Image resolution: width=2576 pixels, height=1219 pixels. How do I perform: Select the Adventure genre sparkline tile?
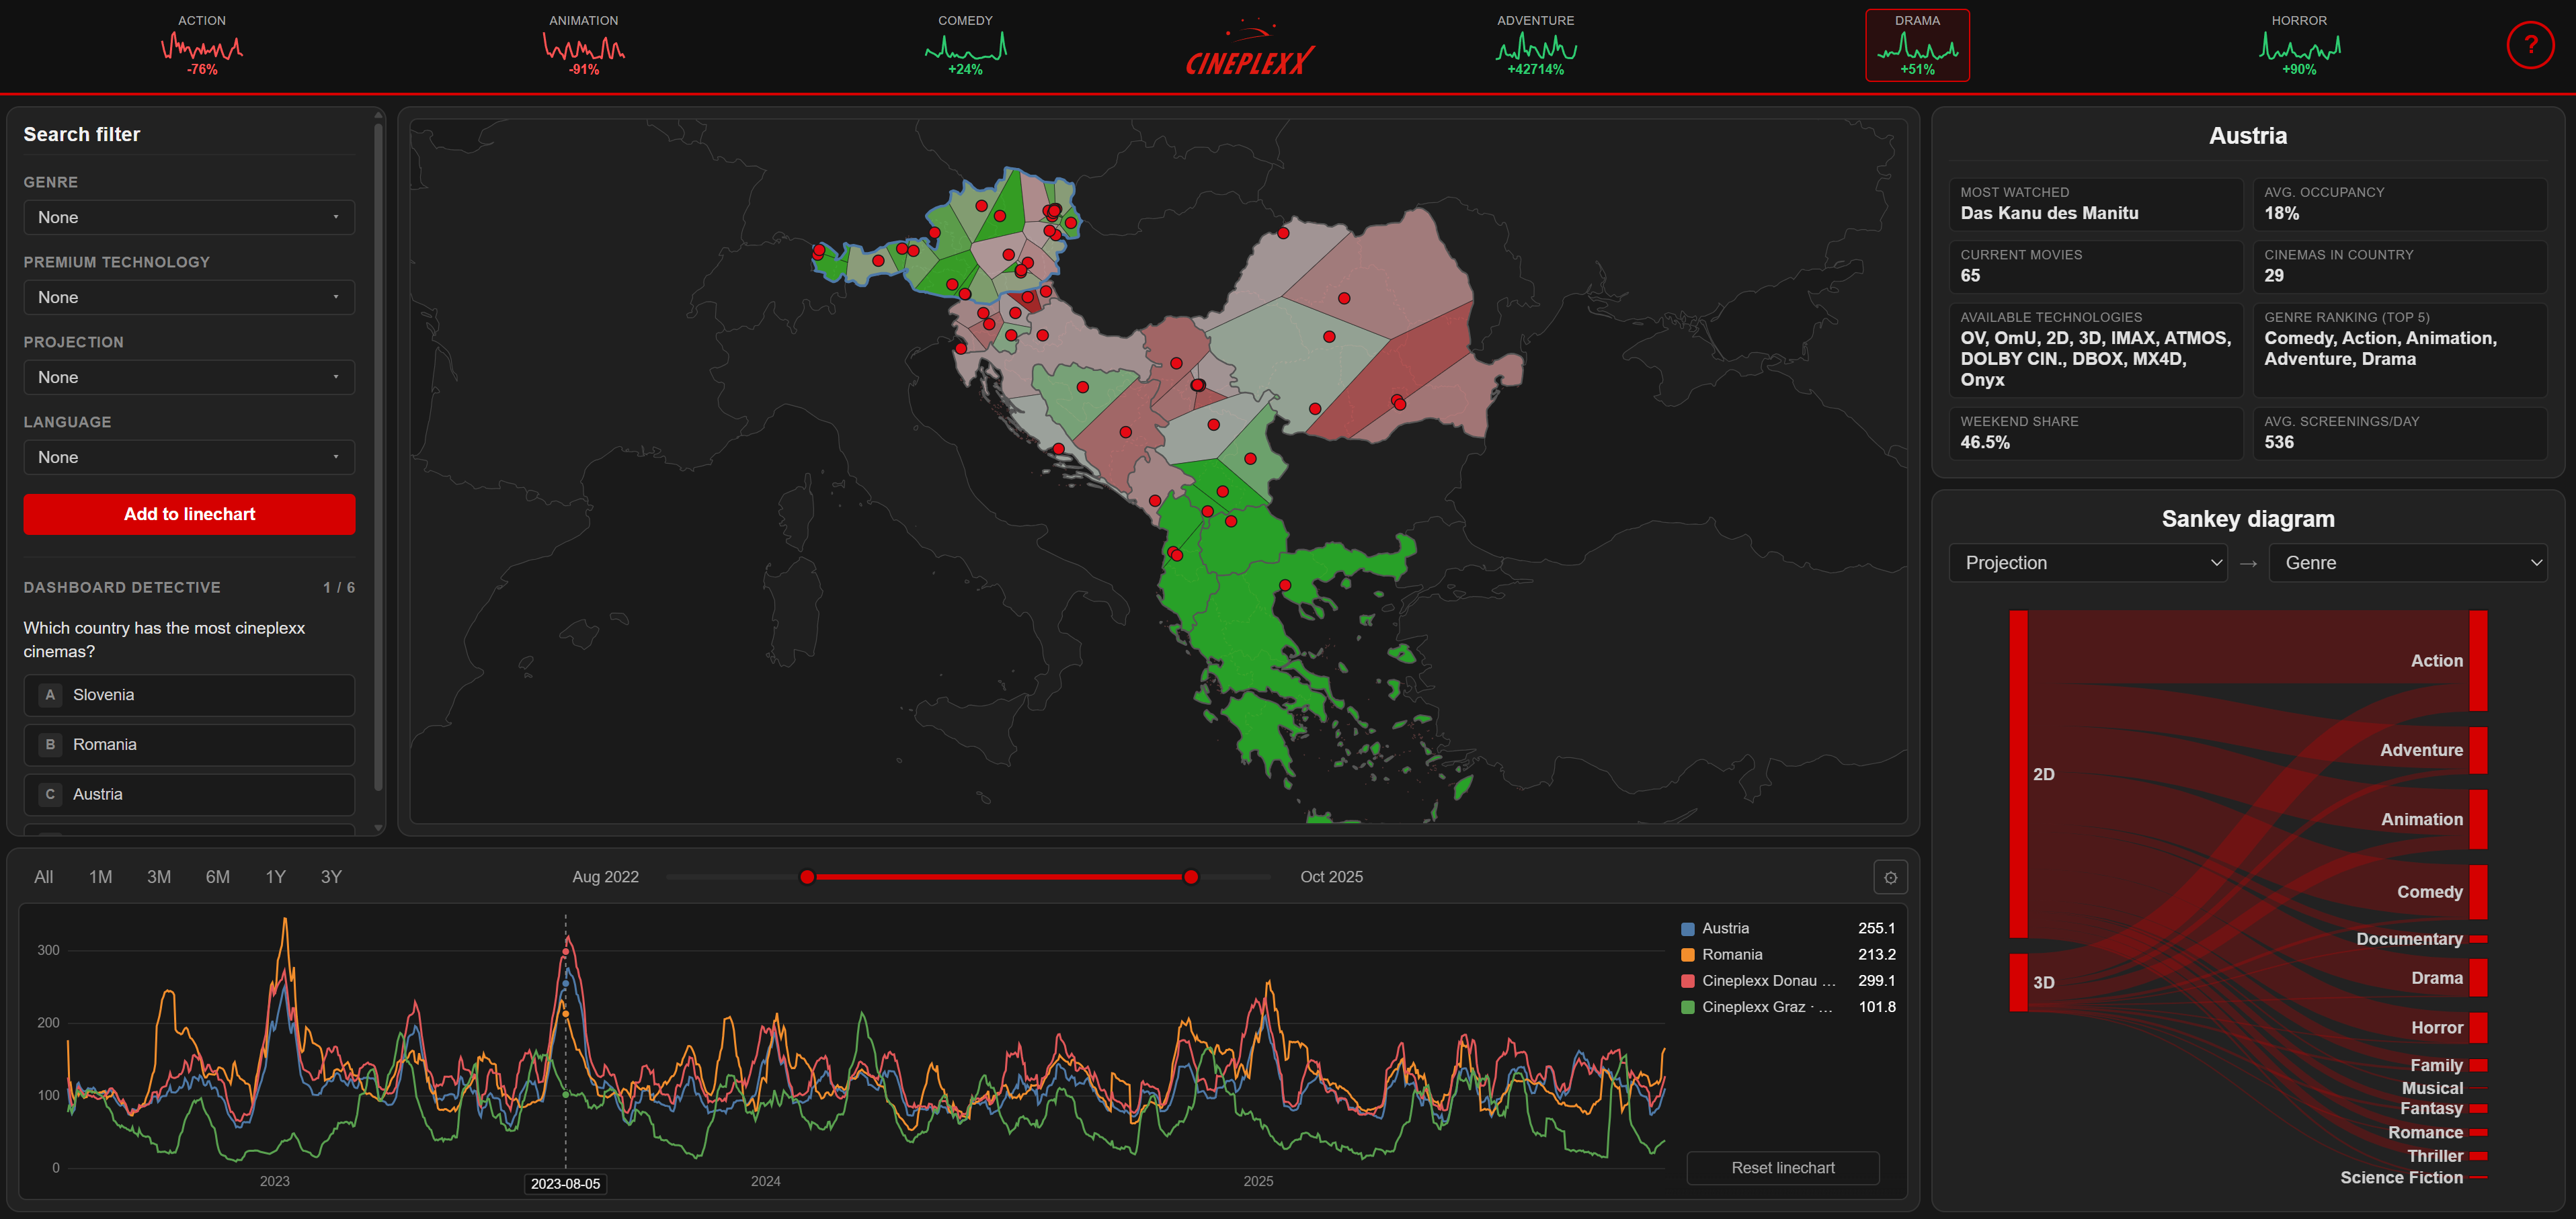(x=1535, y=45)
